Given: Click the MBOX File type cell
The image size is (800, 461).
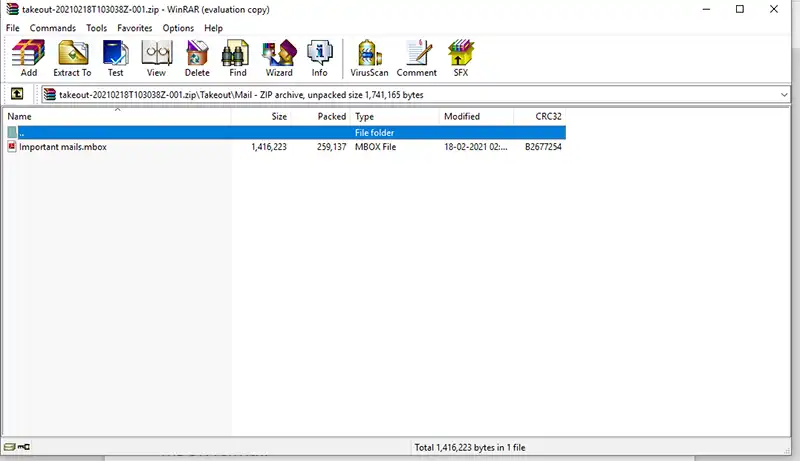Looking at the screenshot, I should click(x=376, y=147).
